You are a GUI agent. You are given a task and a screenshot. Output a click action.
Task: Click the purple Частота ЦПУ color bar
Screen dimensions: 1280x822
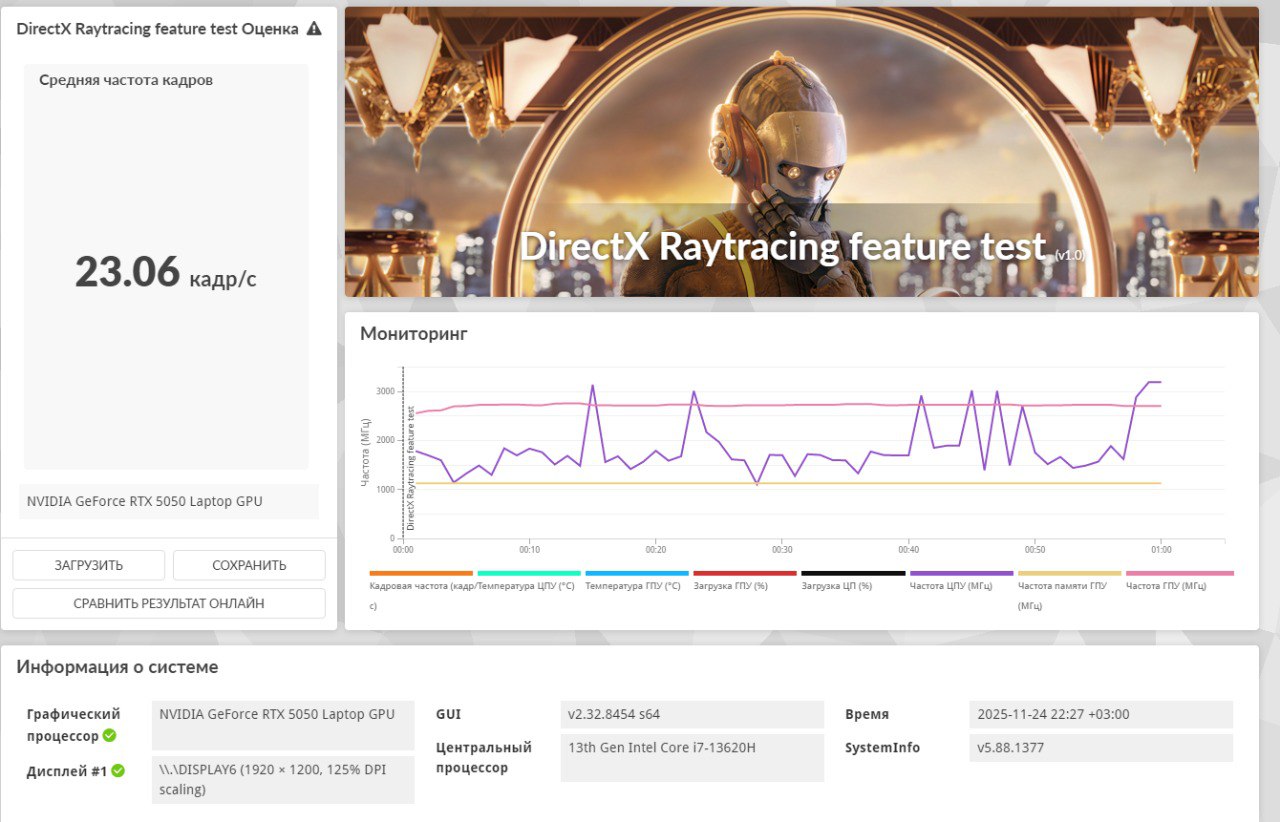961,573
